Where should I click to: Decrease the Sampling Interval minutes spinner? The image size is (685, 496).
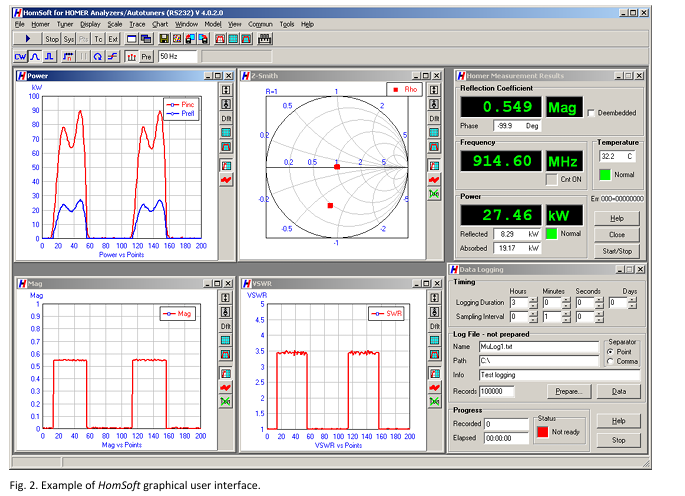pos(566,320)
